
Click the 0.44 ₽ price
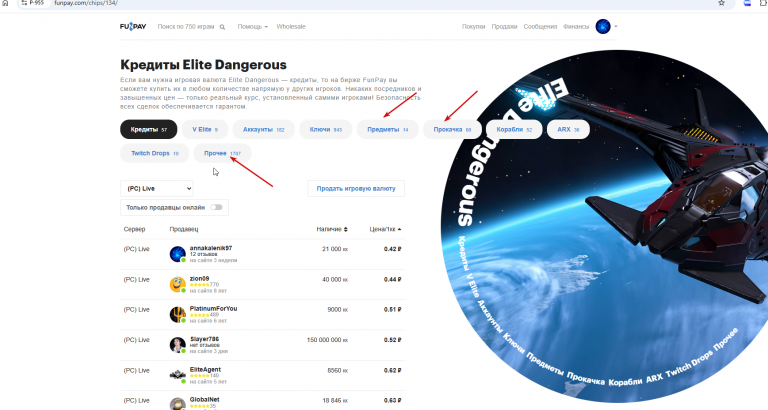click(x=392, y=280)
